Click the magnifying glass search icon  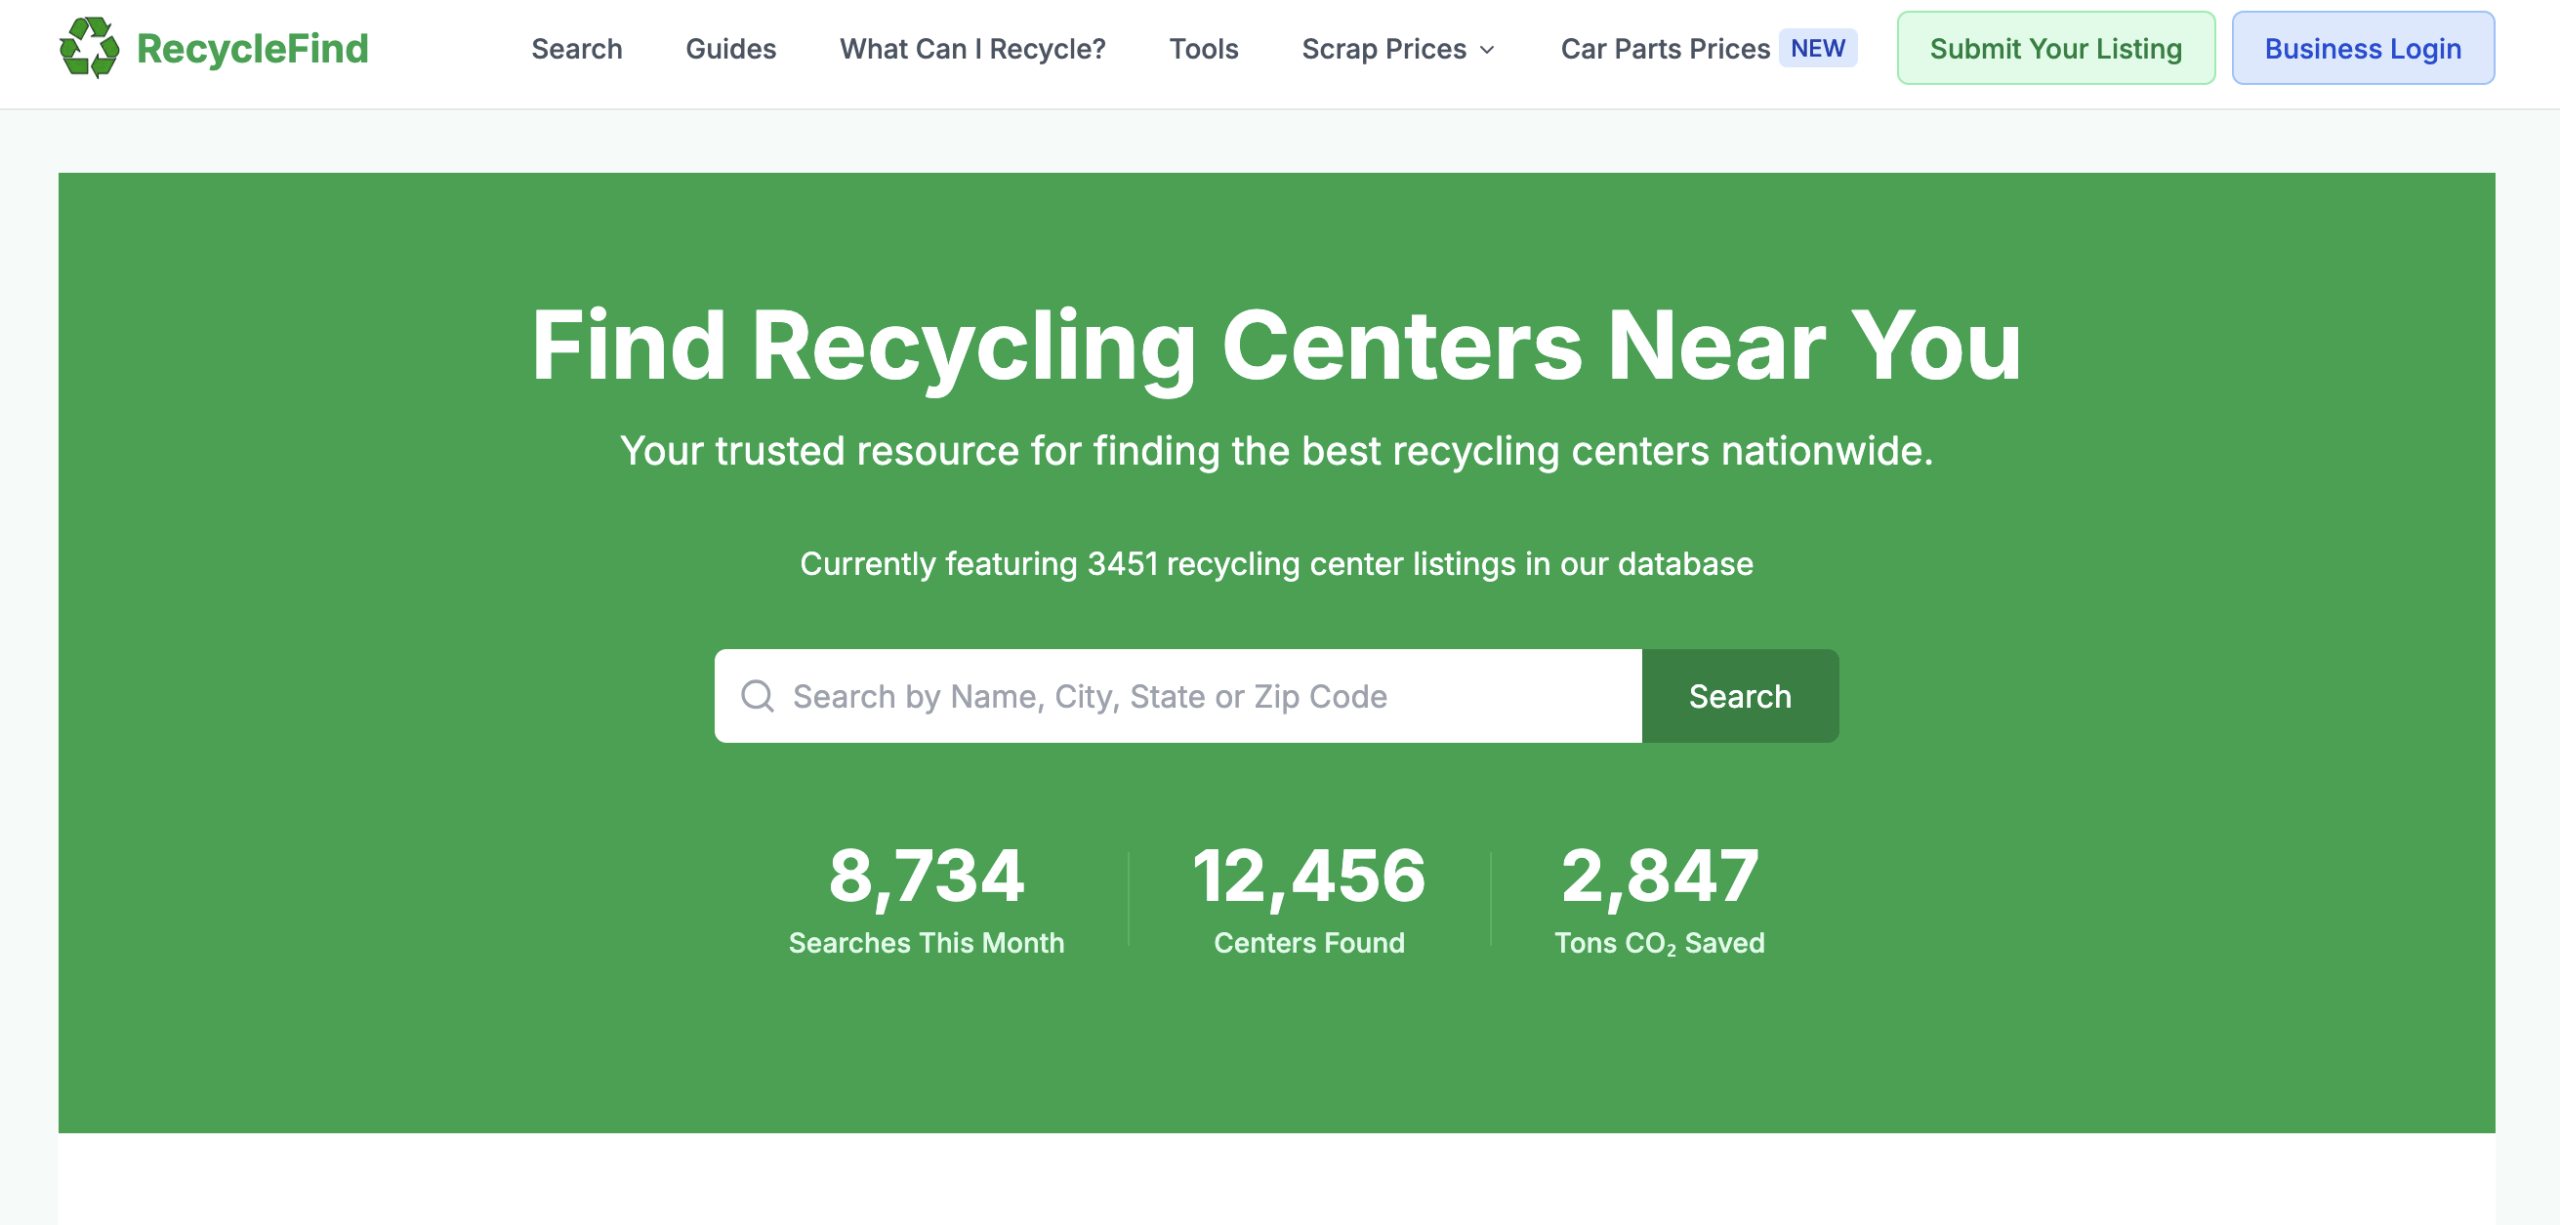pos(757,696)
